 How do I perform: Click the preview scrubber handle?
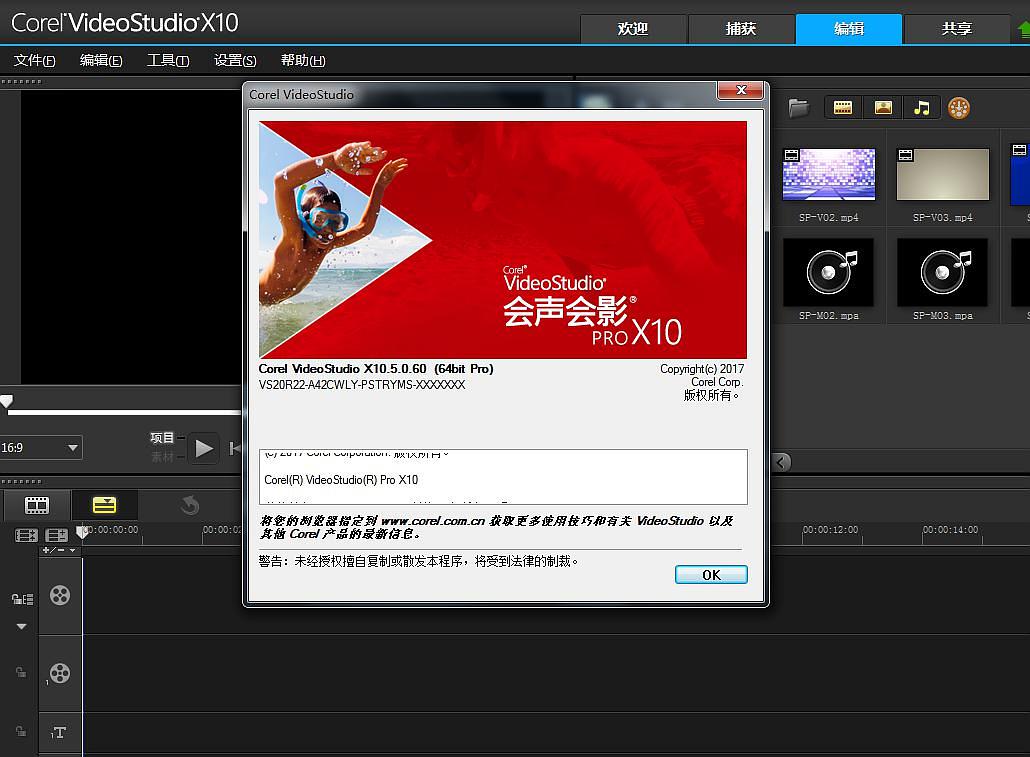coord(7,401)
